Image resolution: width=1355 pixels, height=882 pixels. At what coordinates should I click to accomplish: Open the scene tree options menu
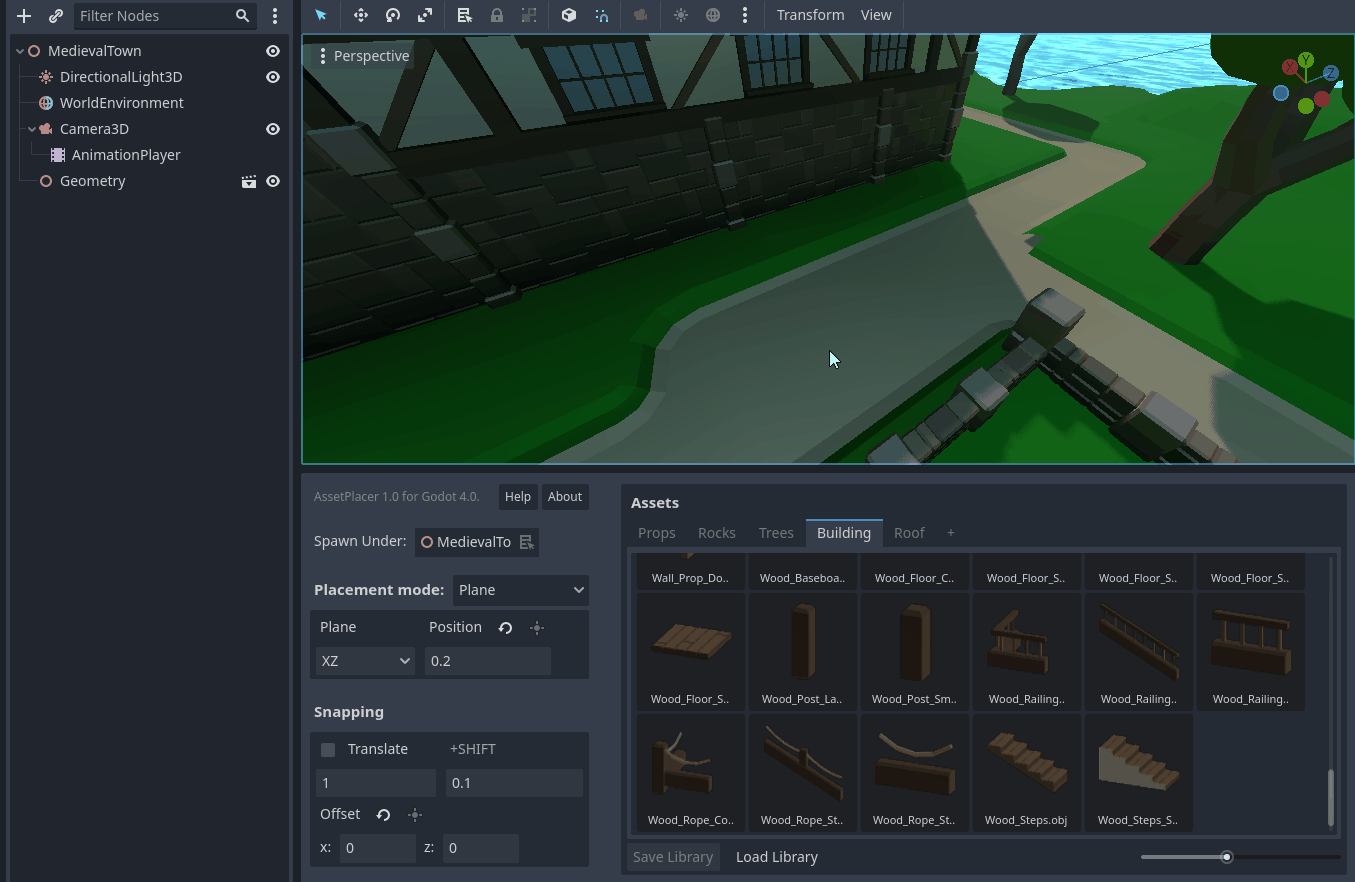tap(275, 16)
